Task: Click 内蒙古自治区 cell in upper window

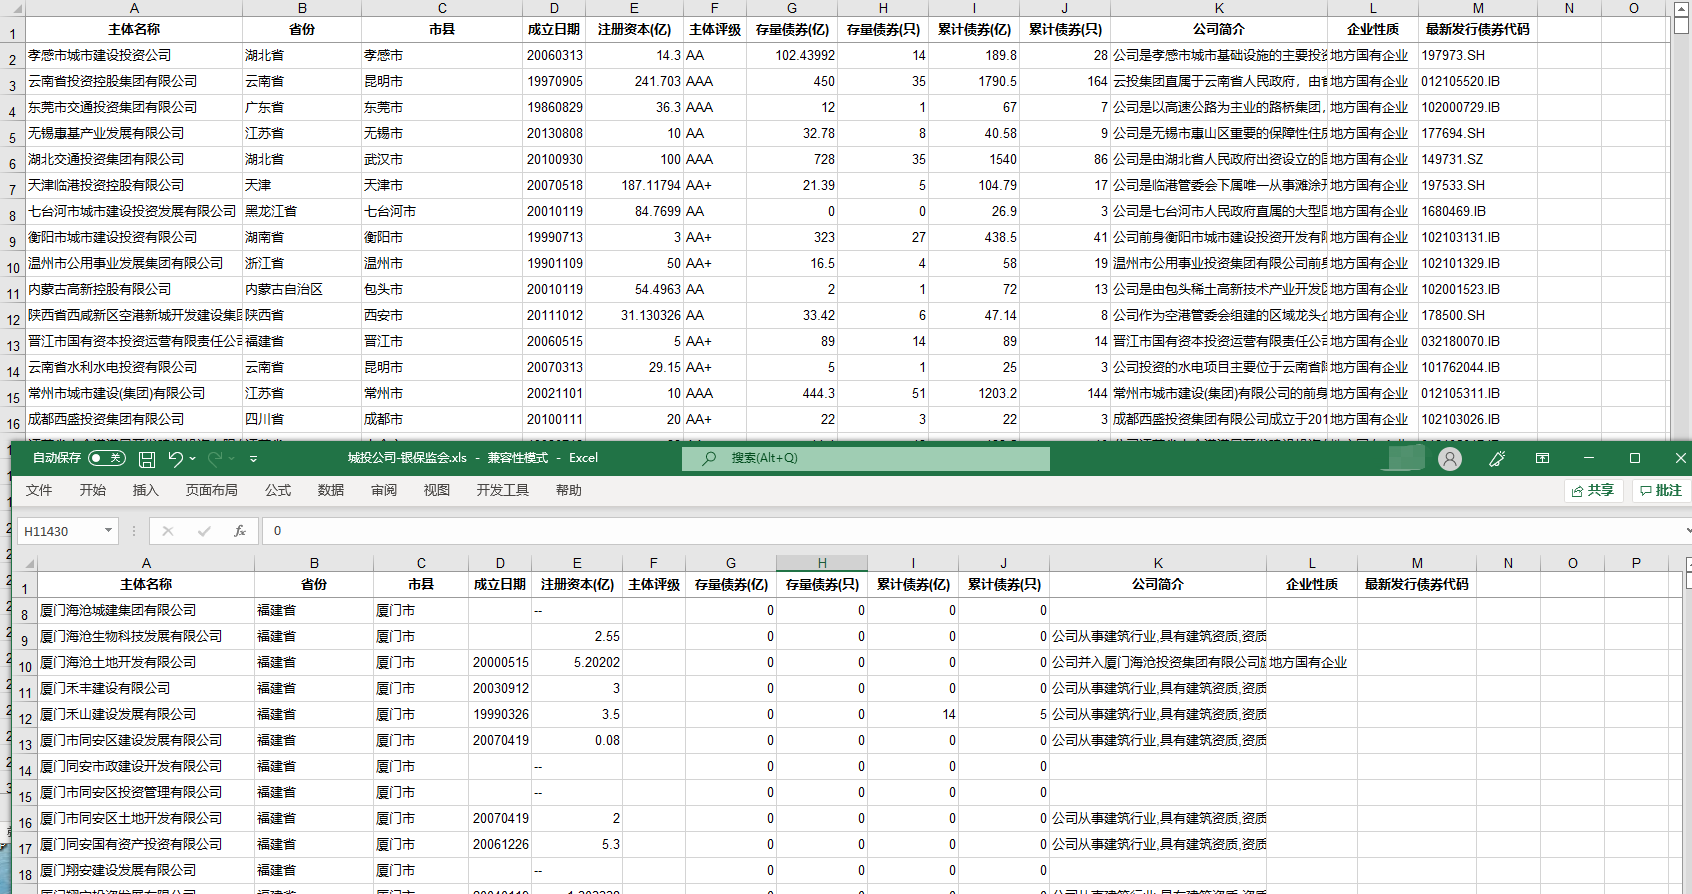Action: coord(302,289)
